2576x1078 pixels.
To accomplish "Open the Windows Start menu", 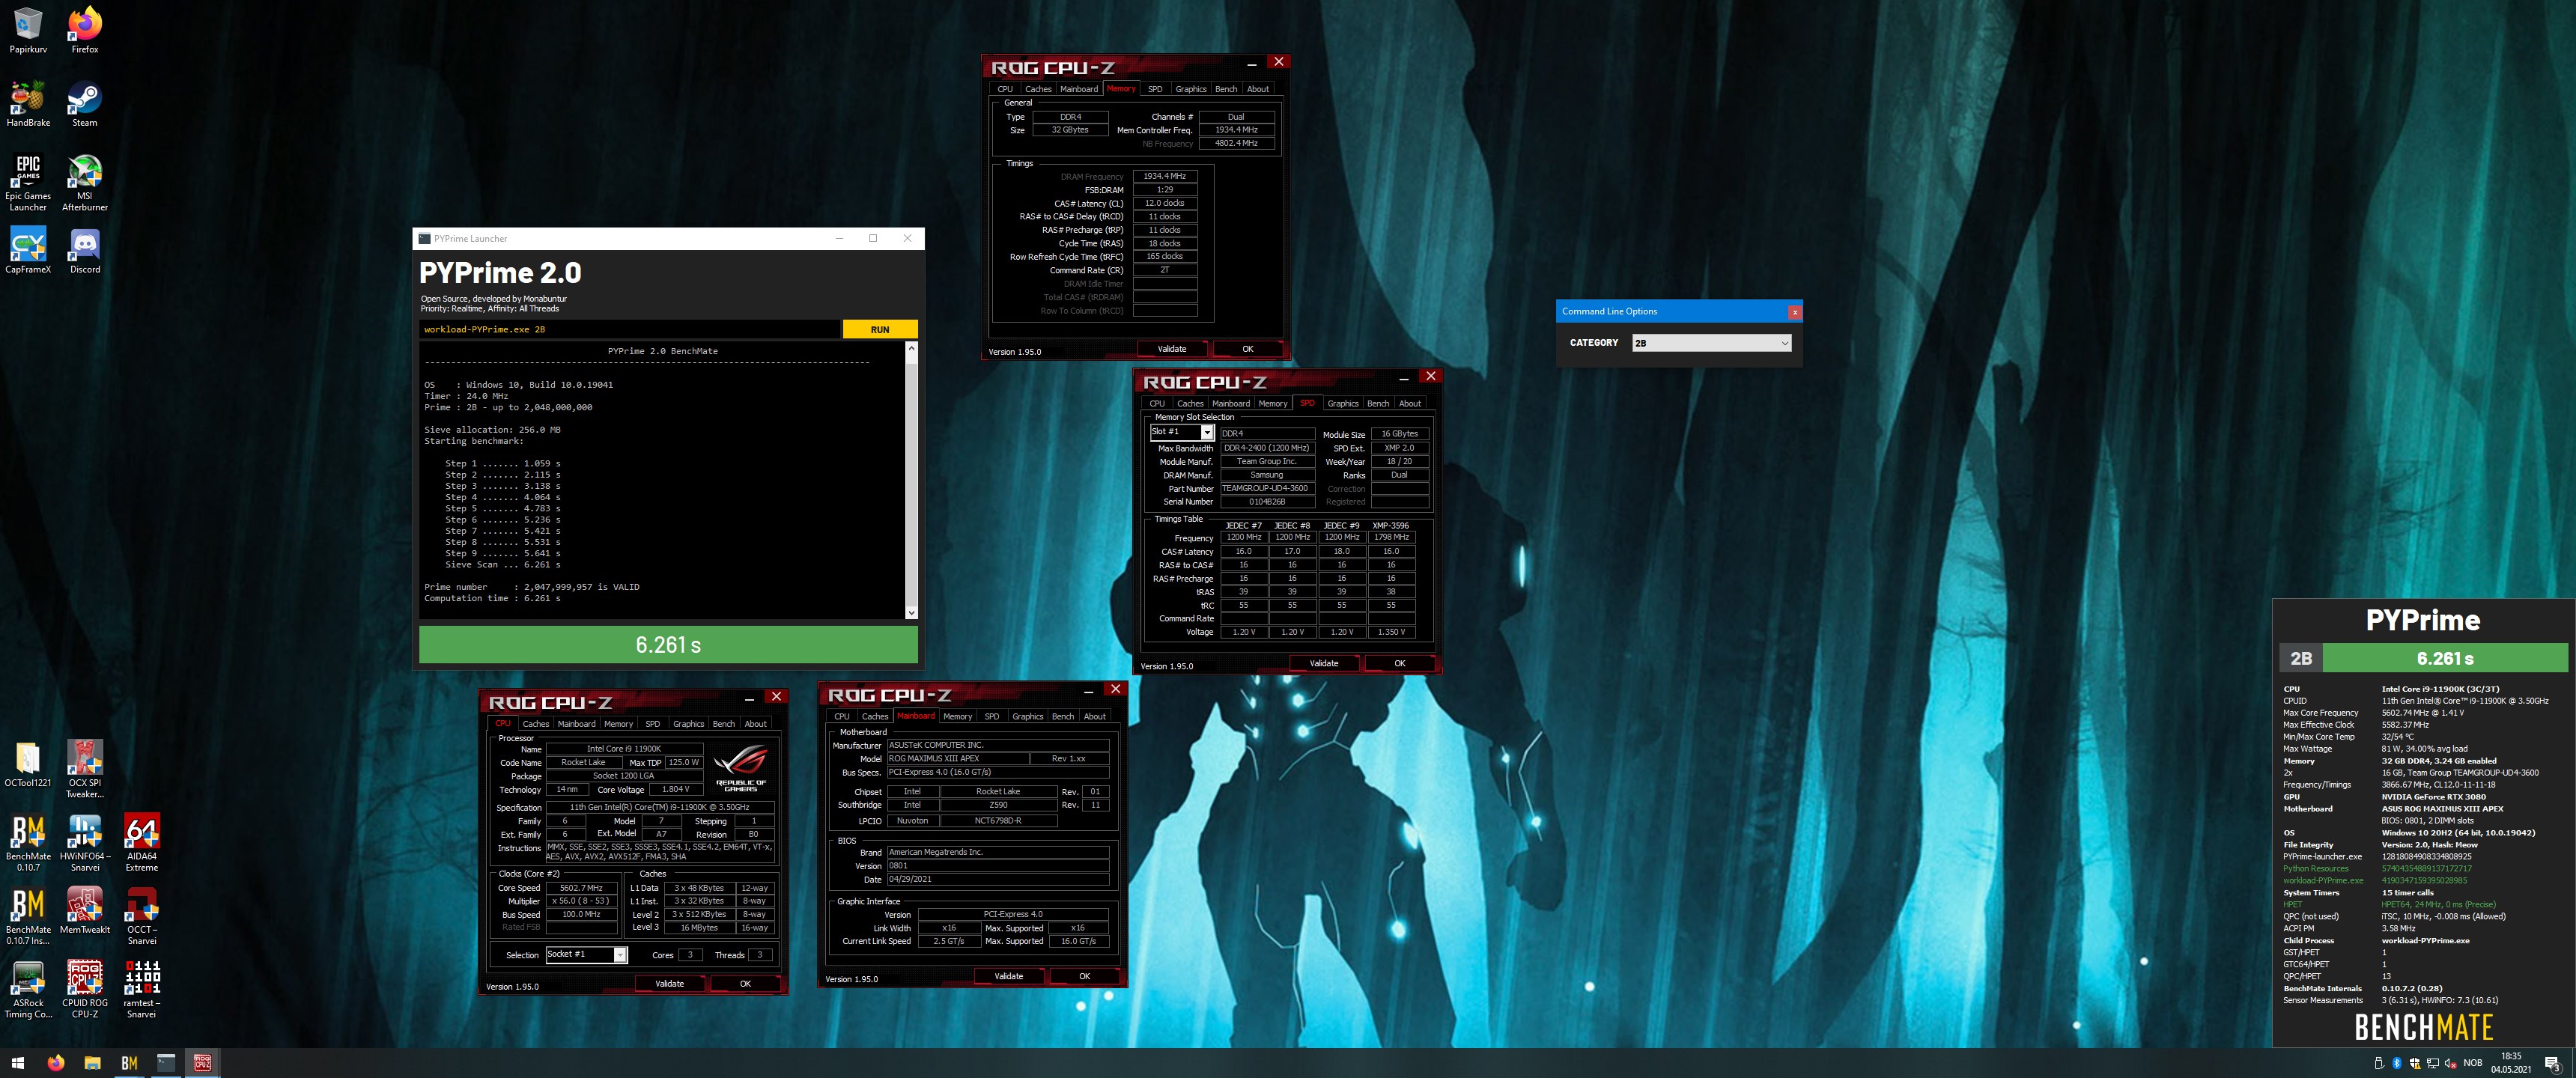I will coord(17,1063).
